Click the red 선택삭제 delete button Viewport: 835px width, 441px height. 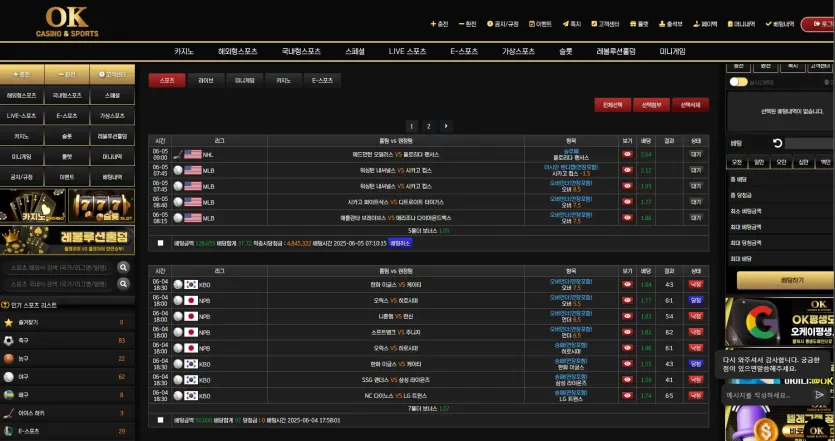[x=690, y=105]
